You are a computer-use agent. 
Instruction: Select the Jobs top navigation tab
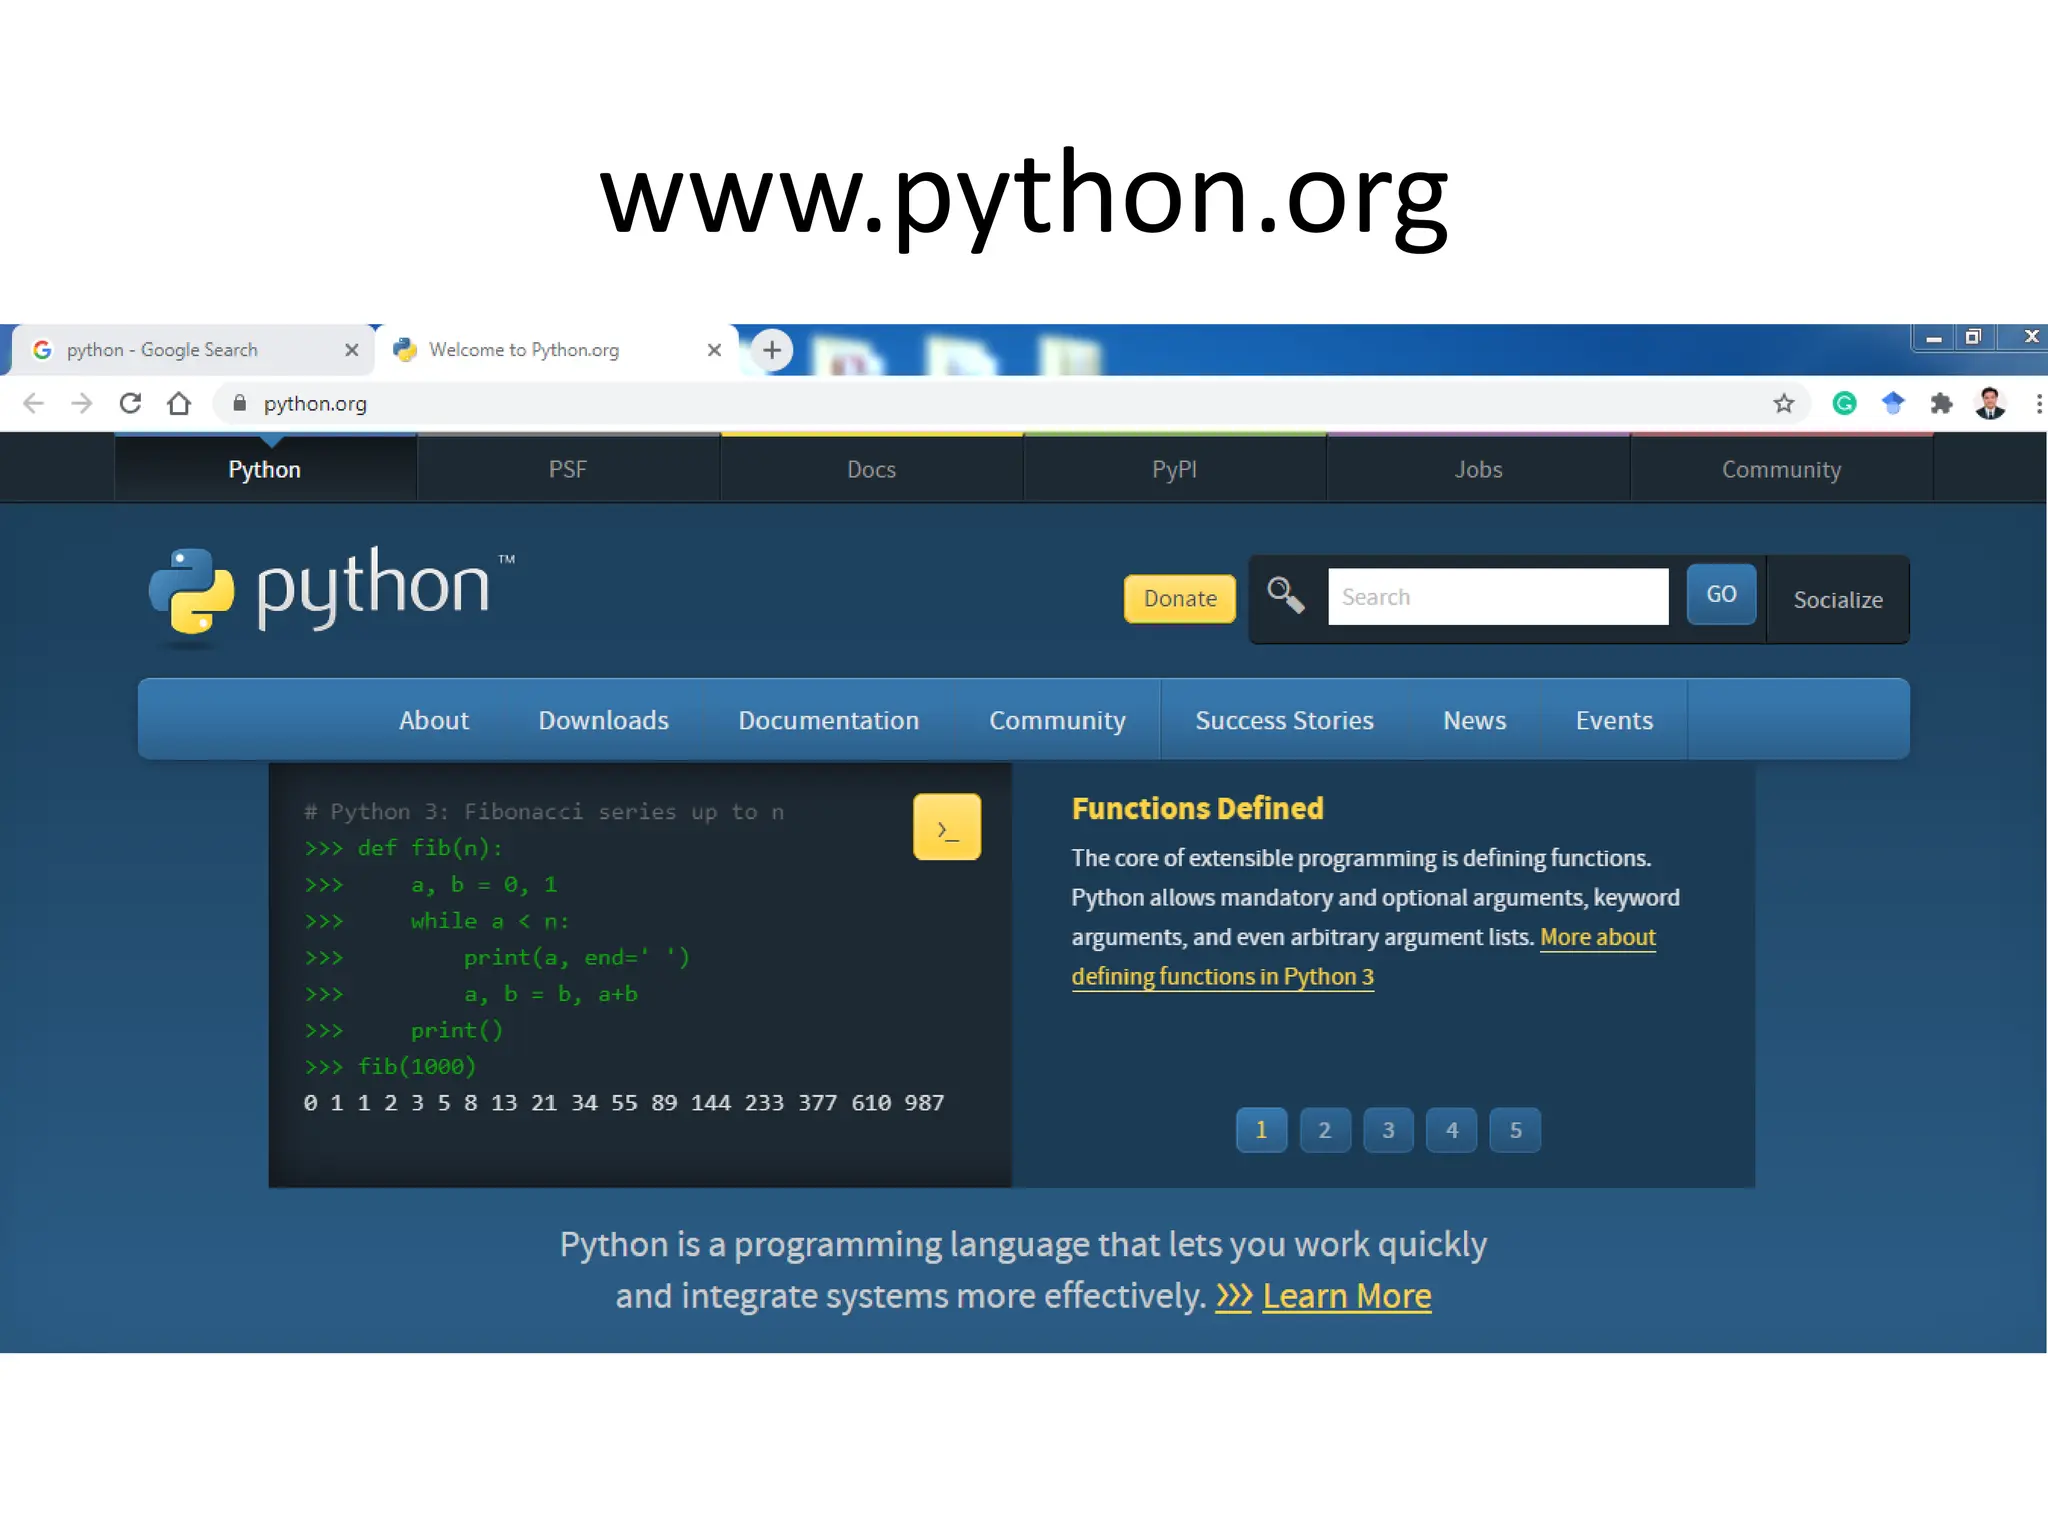[1478, 469]
